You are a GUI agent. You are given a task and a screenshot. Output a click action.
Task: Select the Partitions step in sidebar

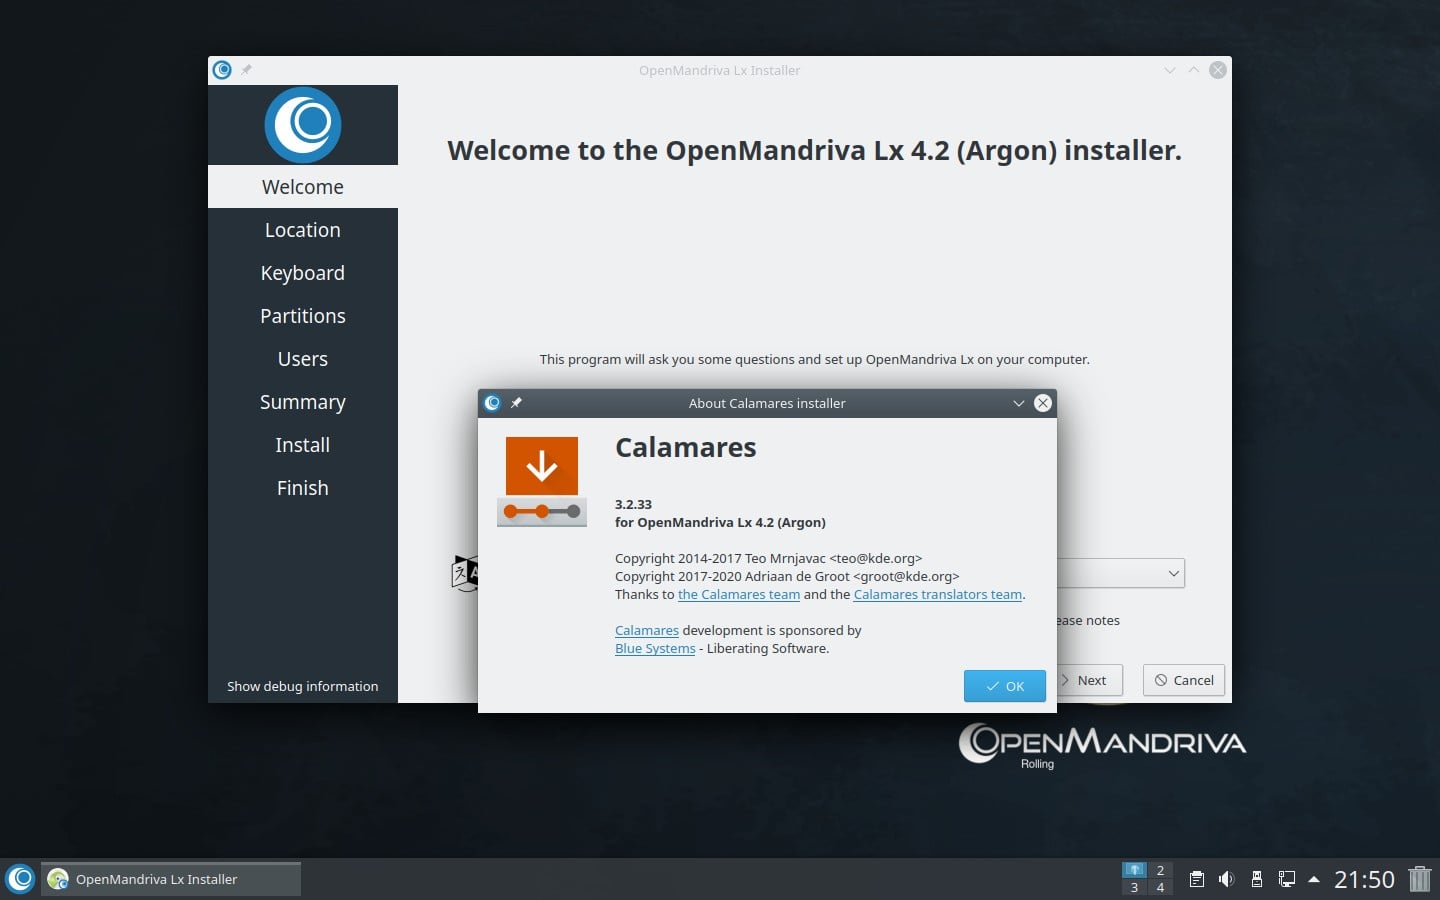[x=303, y=316]
